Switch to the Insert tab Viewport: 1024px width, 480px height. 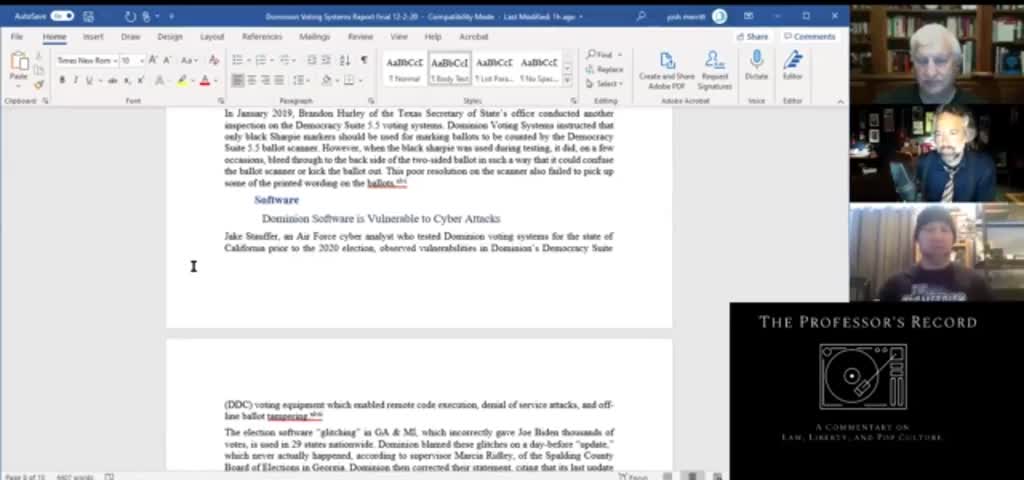(x=93, y=37)
